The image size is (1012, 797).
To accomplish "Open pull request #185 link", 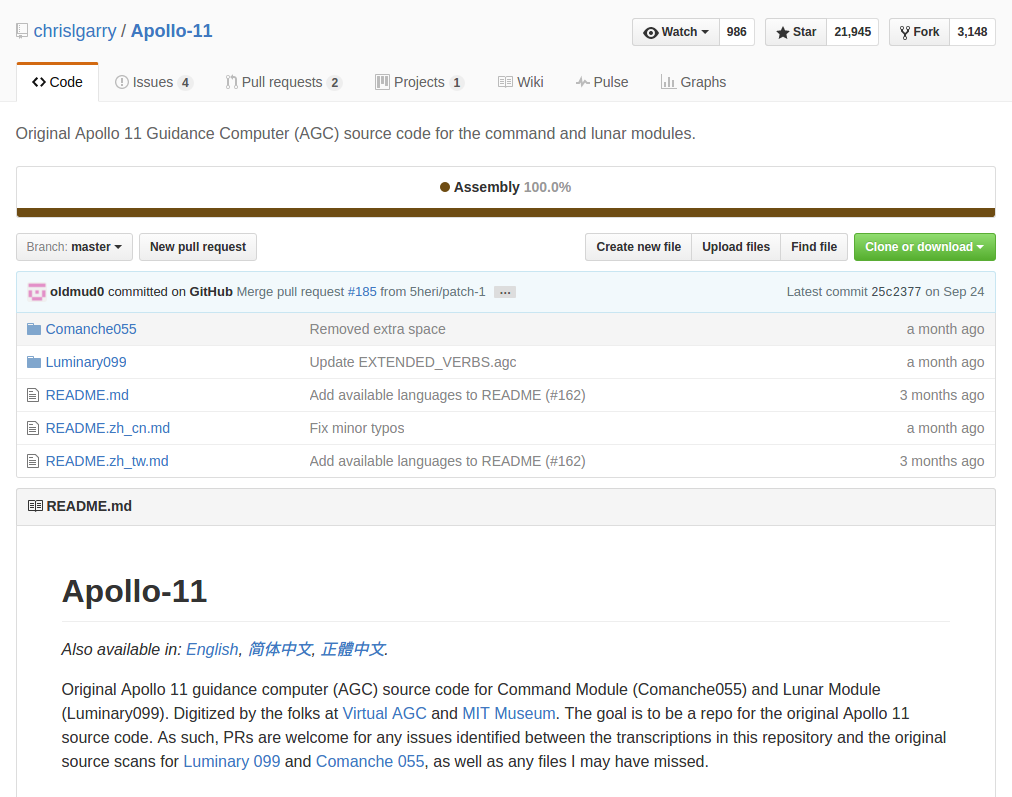I will (362, 292).
